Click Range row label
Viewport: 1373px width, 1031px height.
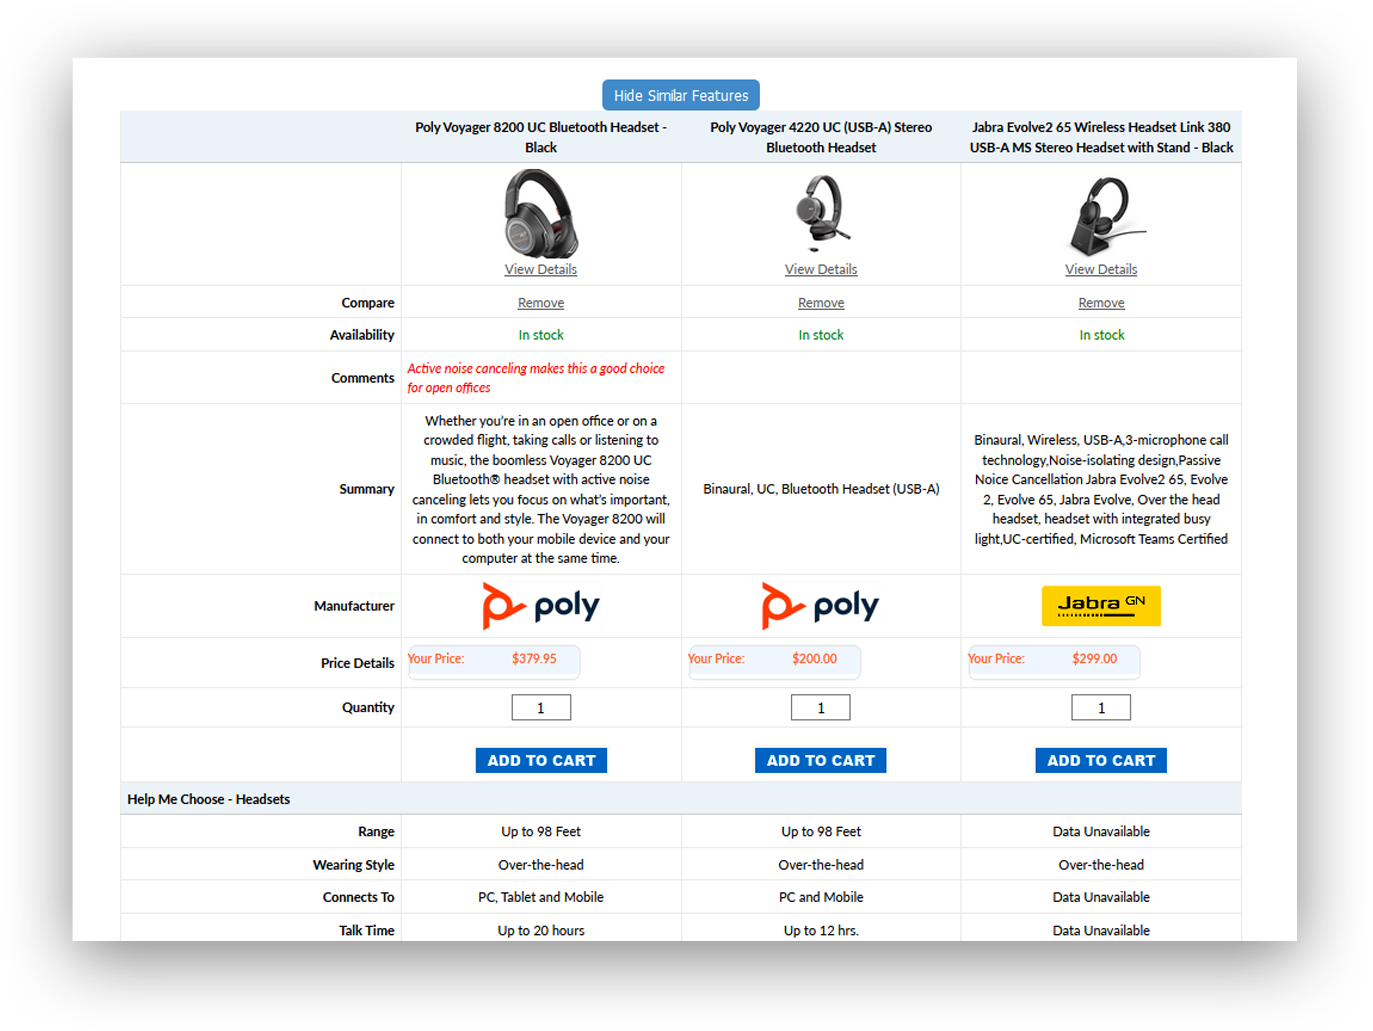[376, 832]
